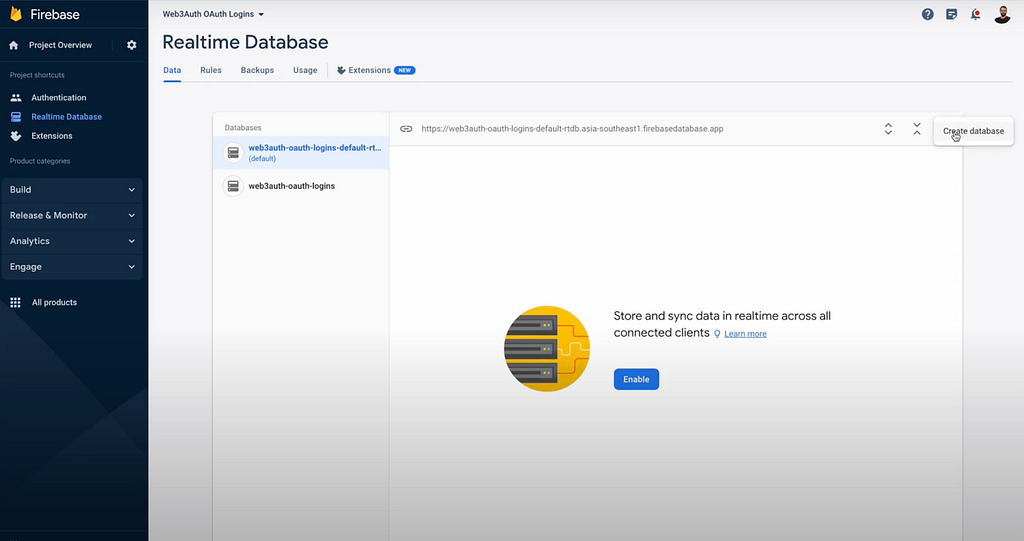The height and width of the screenshot is (541, 1024).
Task: Switch to the Usage tab
Action: point(305,70)
